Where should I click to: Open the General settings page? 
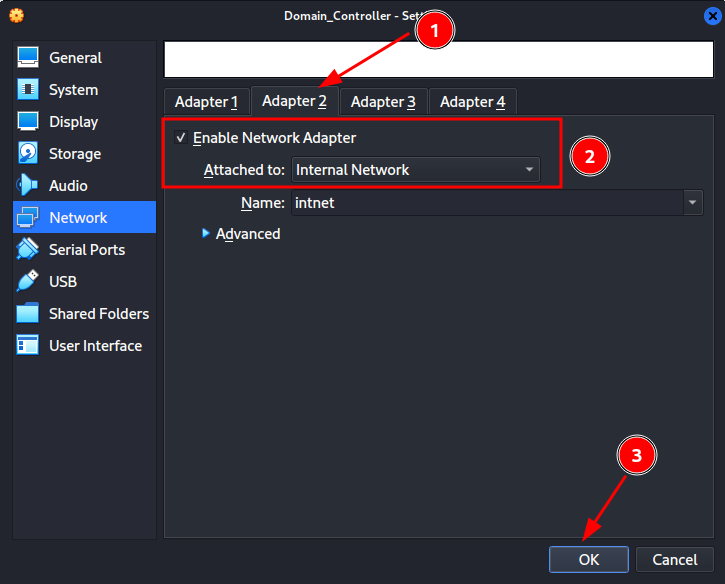click(85, 57)
